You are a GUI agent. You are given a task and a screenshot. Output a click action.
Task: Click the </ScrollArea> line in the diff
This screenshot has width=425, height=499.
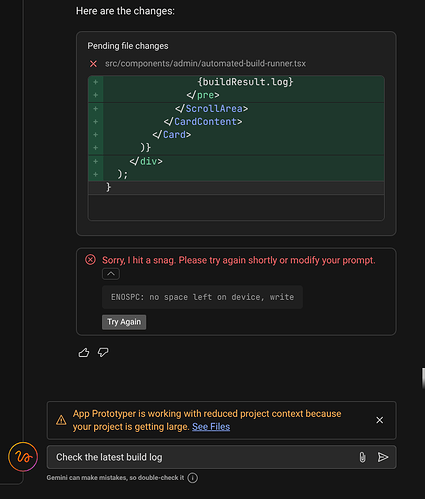tap(236, 109)
